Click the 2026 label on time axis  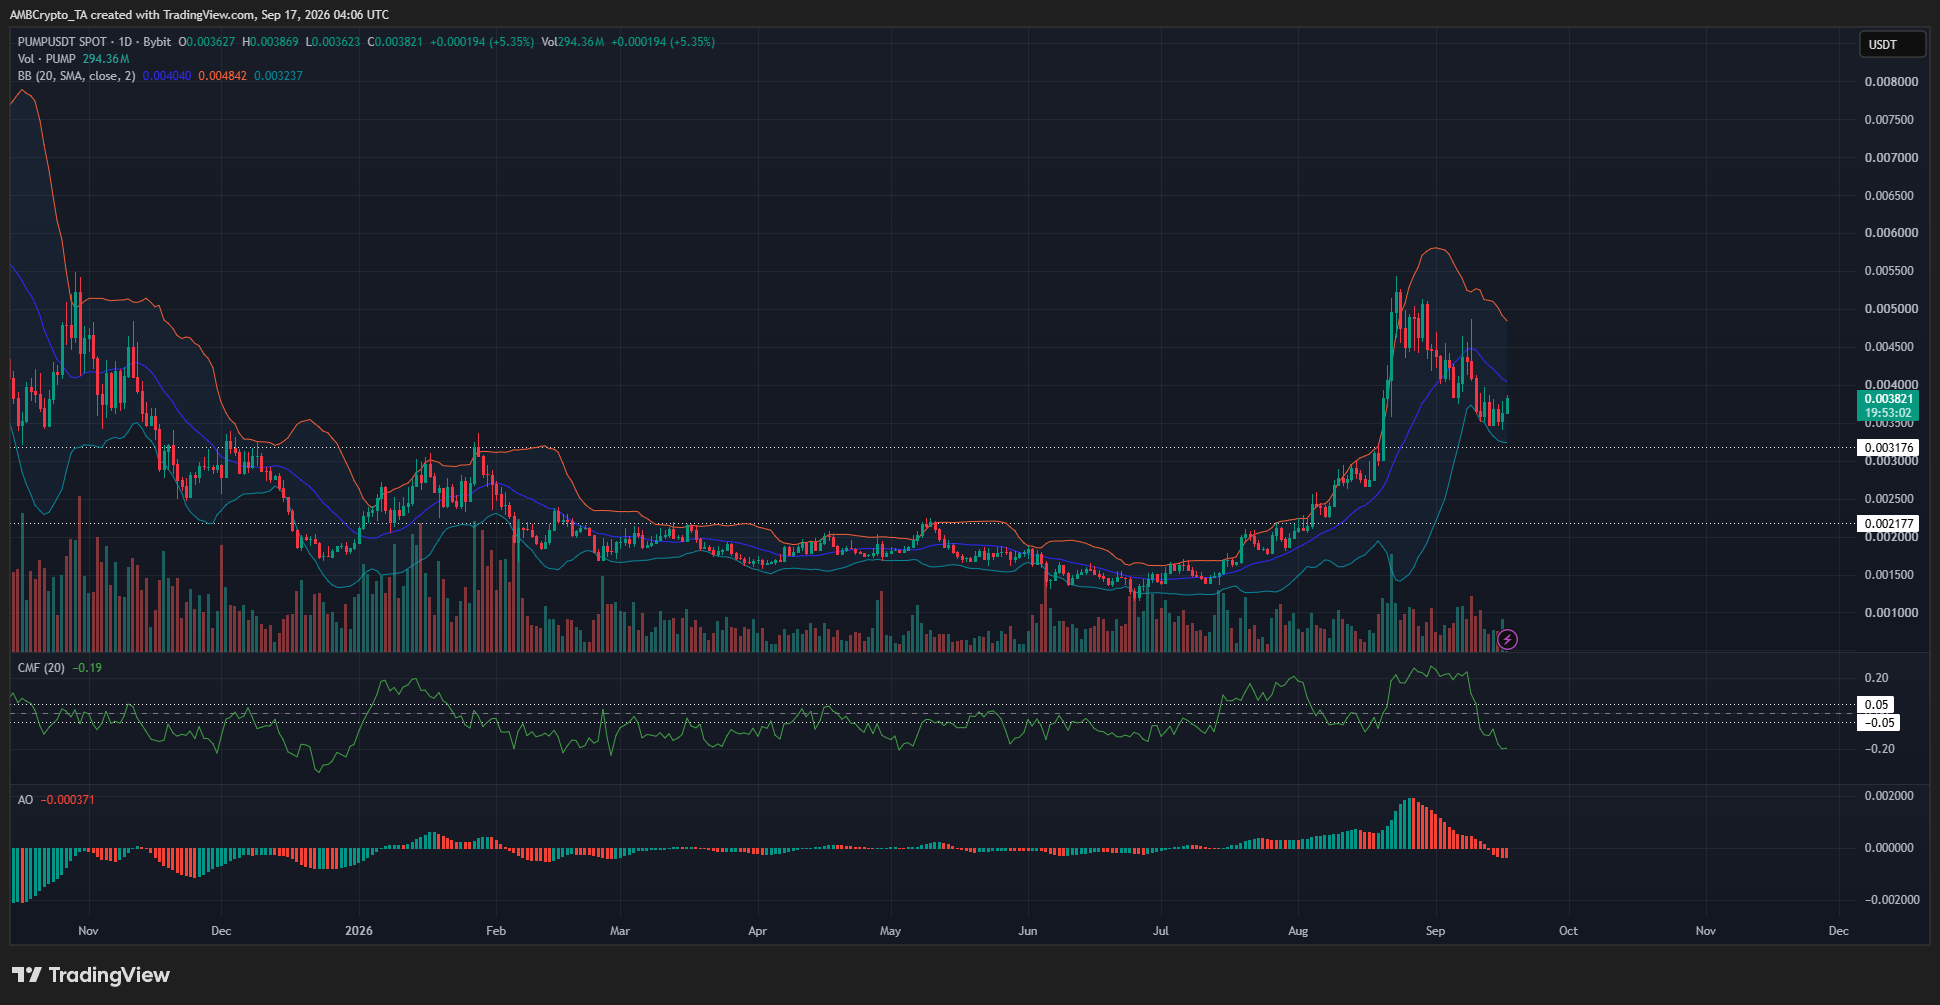coord(358,931)
